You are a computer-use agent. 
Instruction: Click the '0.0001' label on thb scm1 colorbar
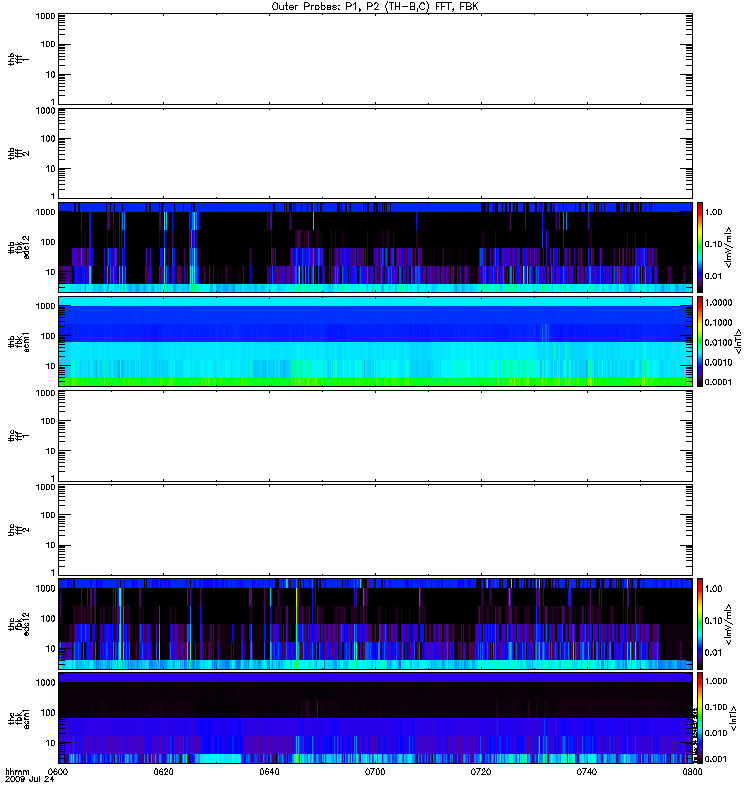point(718,382)
